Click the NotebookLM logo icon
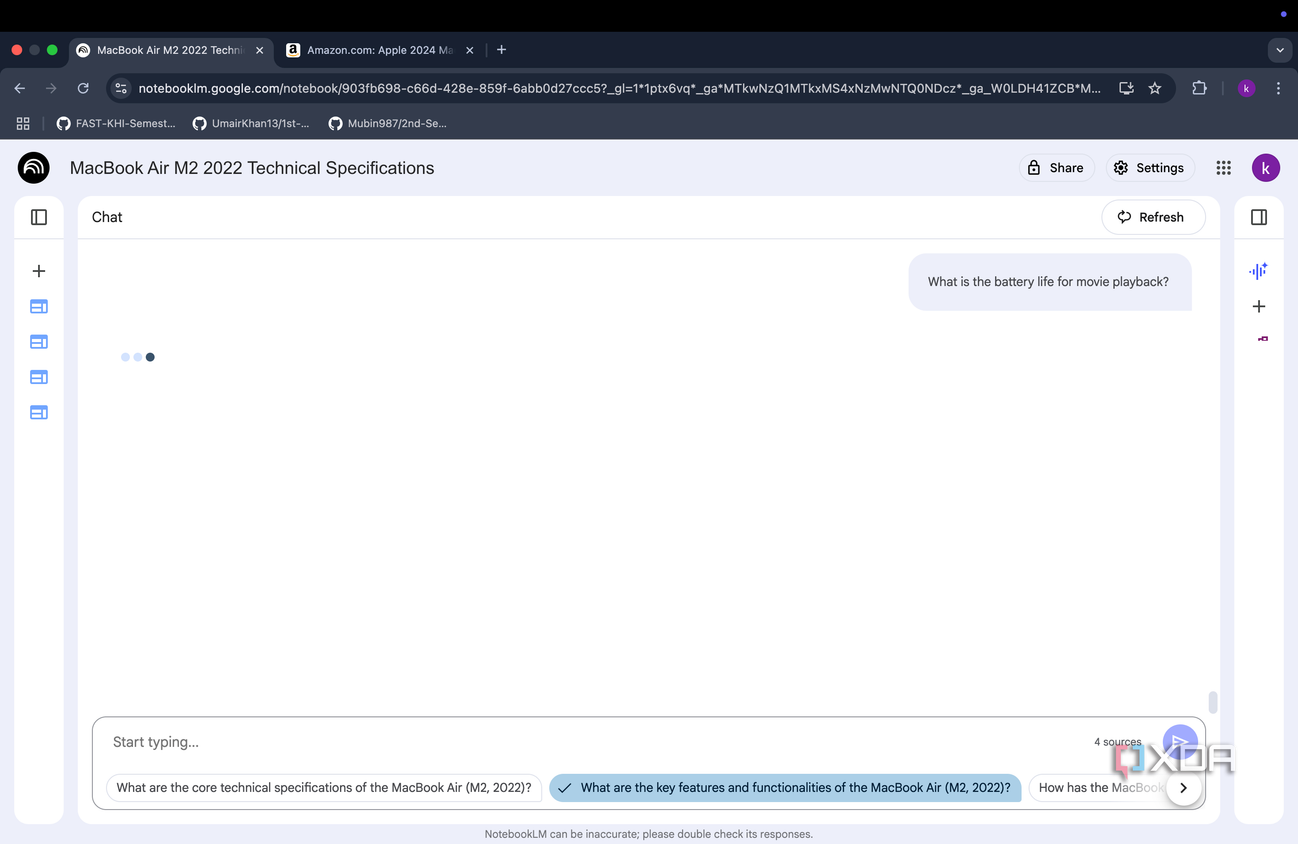 (34, 168)
